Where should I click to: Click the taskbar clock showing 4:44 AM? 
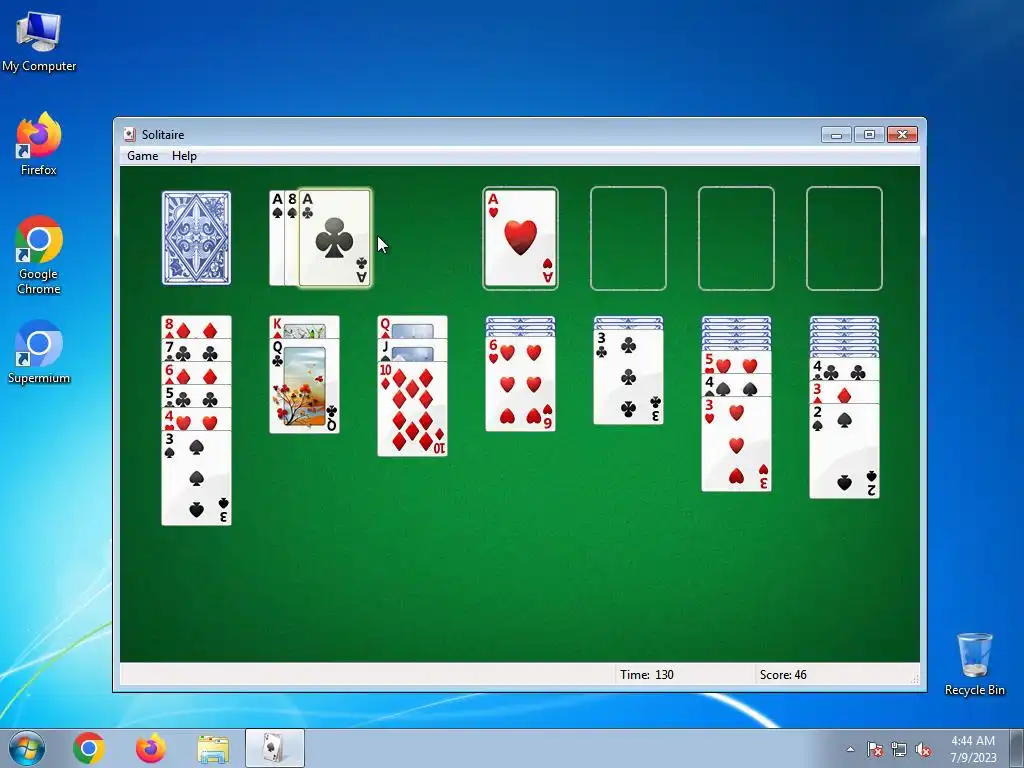(973, 749)
